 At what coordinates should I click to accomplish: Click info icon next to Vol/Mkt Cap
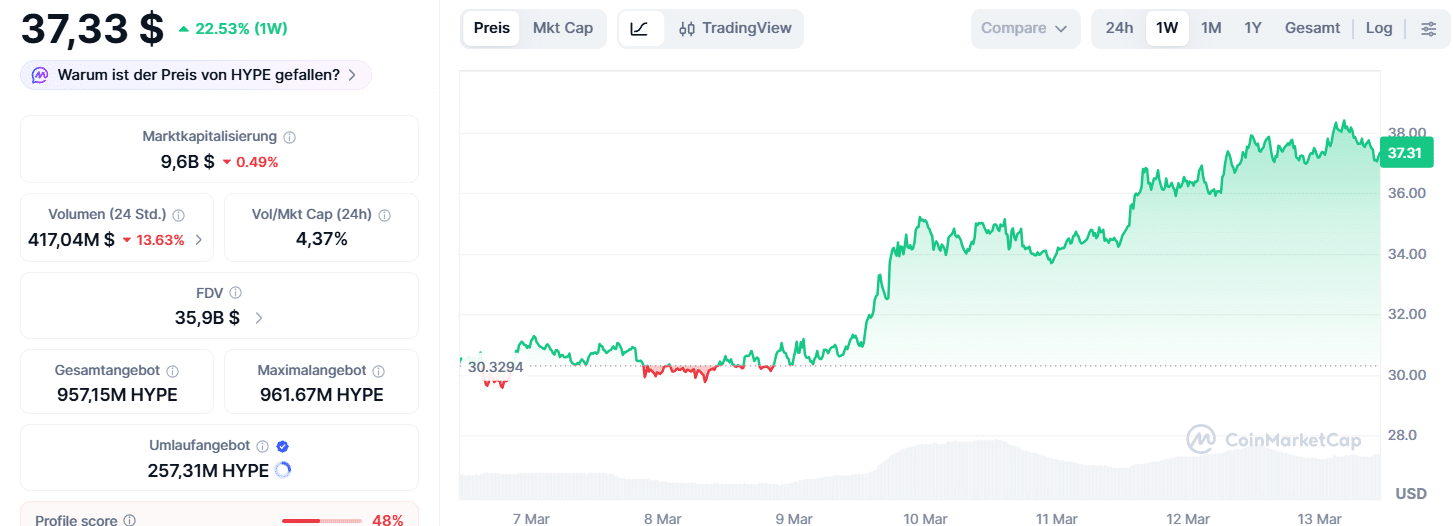pyautogui.click(x=385, y=215)
